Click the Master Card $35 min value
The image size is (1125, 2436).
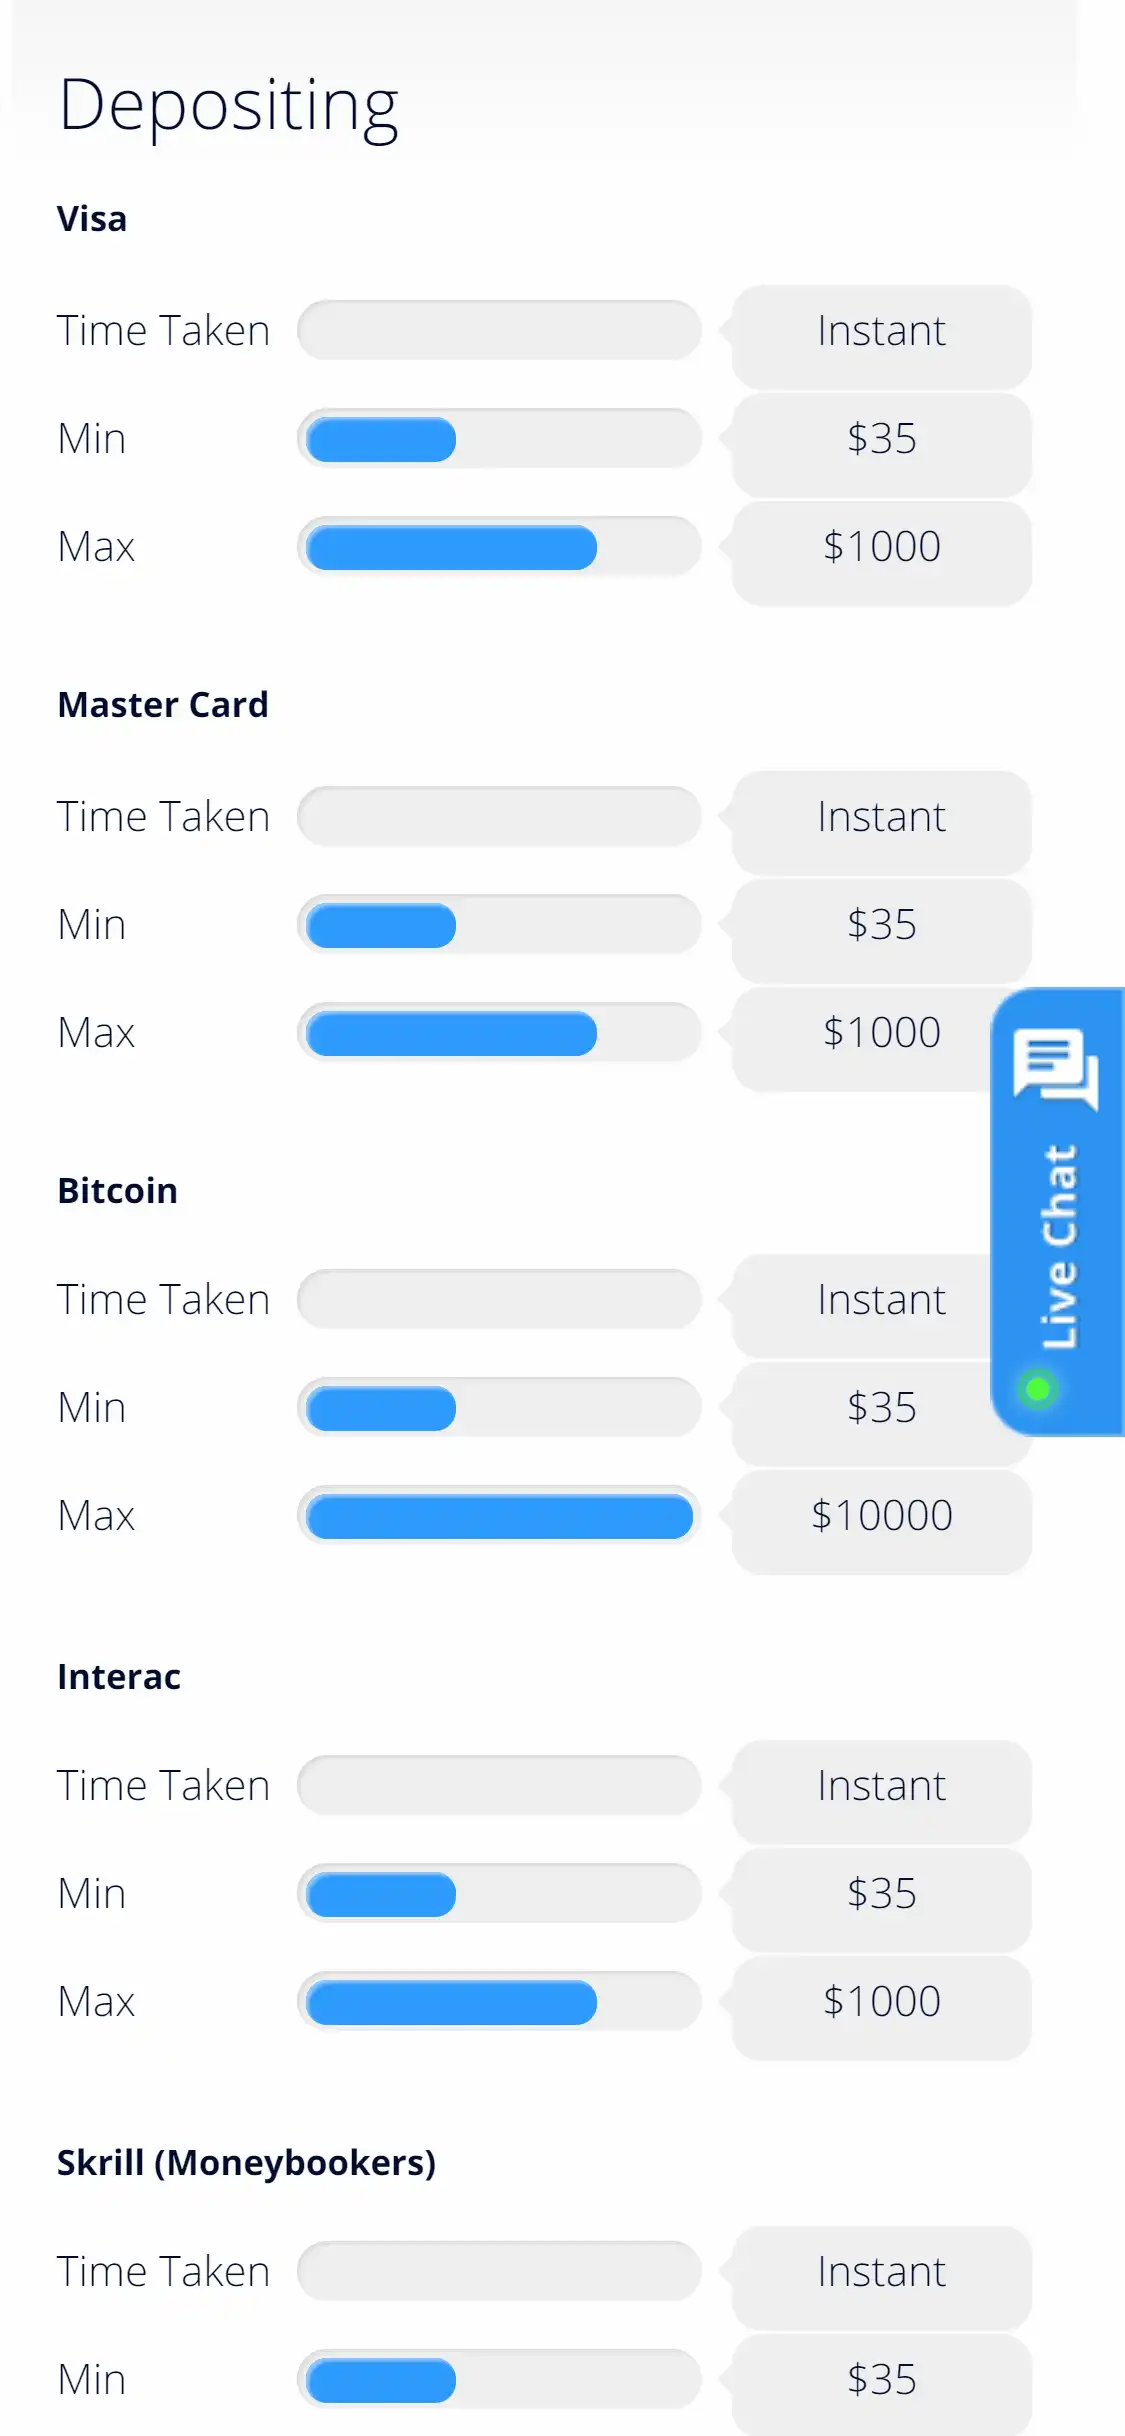pos(881,925)
